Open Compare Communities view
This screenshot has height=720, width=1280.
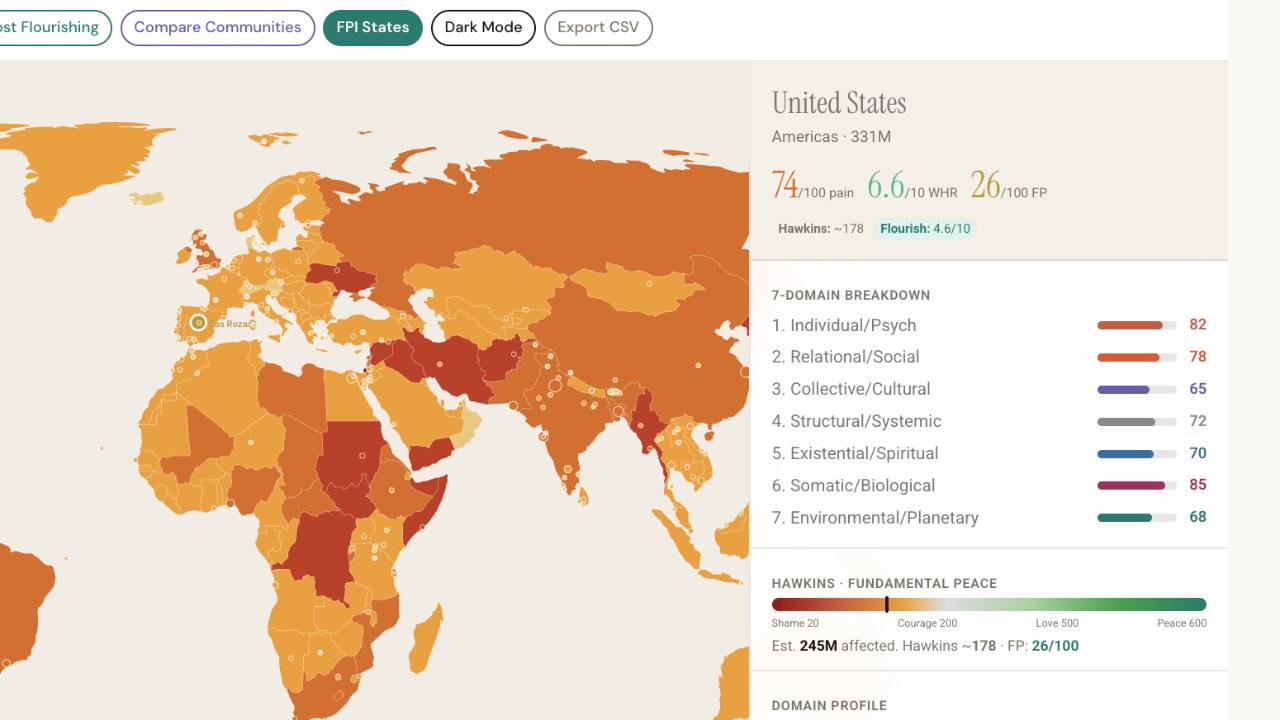pyautogui.click(x=217, y=27)
